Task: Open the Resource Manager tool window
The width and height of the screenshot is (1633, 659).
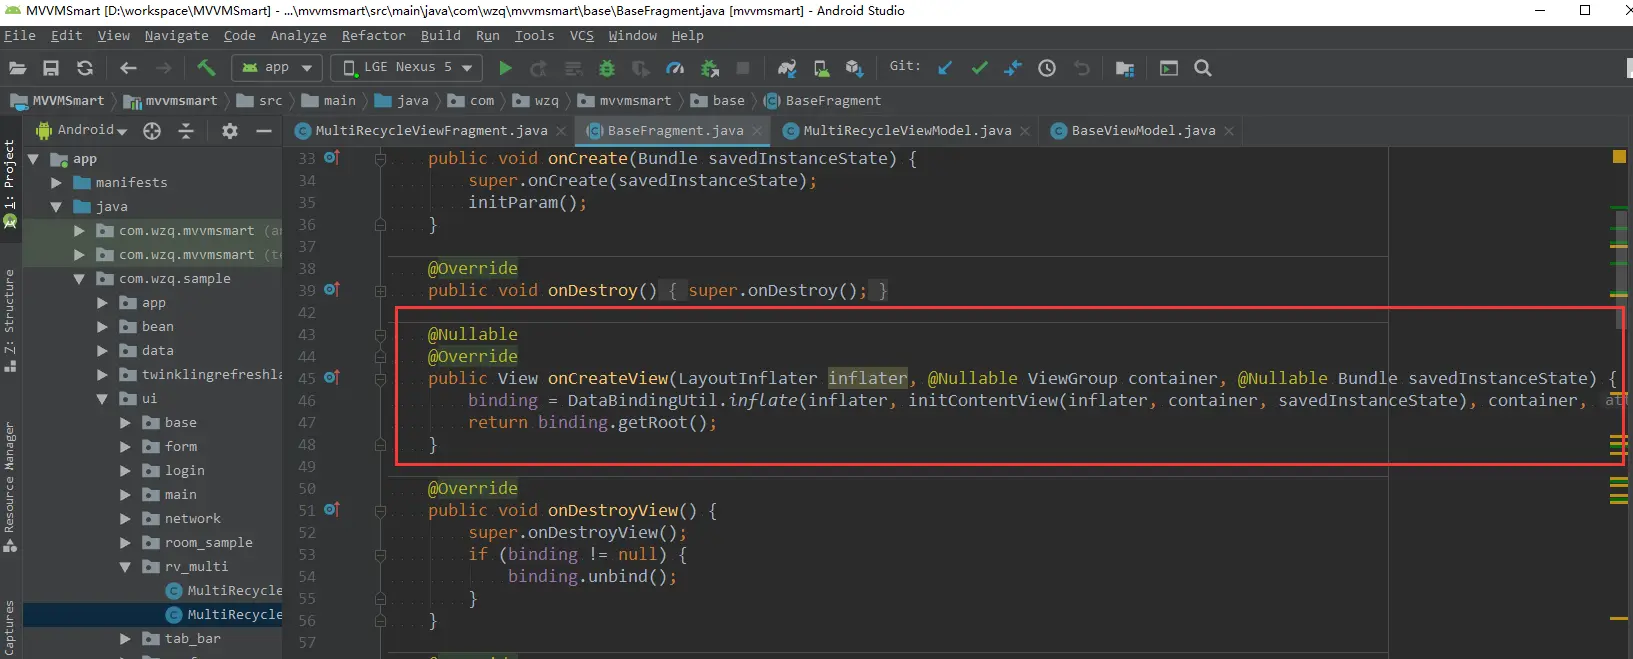Action: [x=10, y=486]
